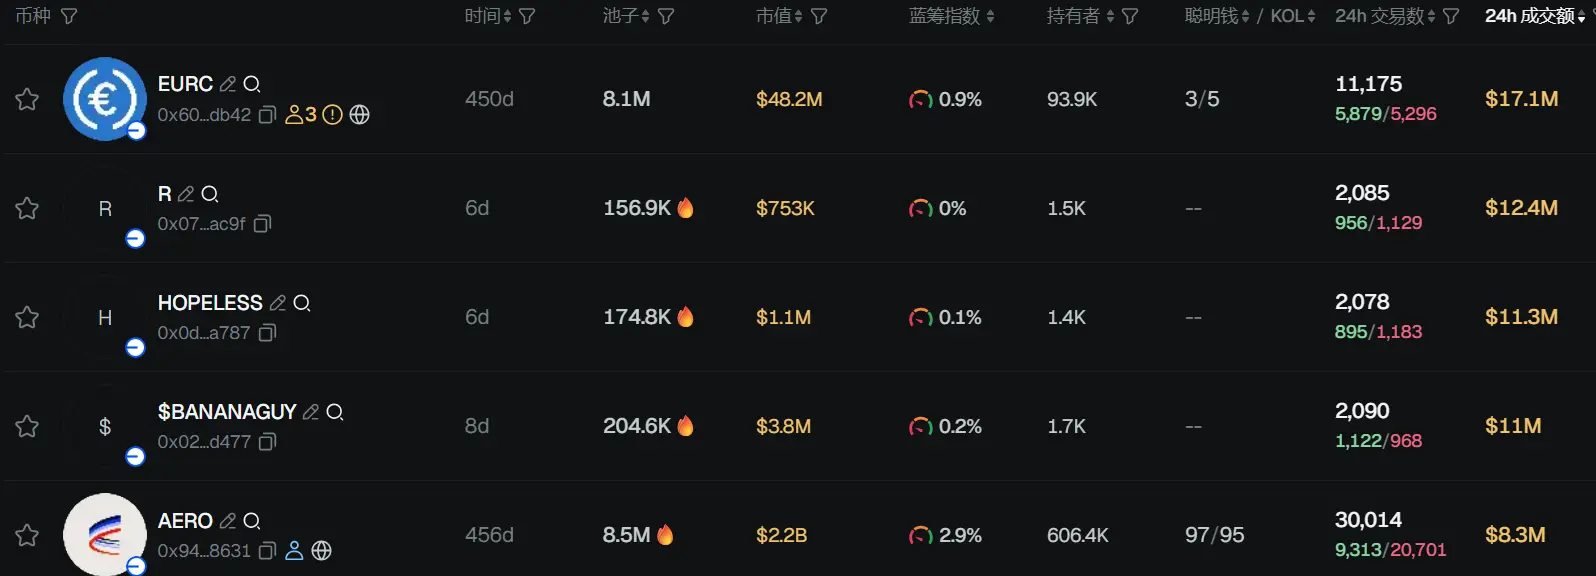Favorite the EURC token with the star
This screenshot has width=1596, height=576.
coord(27,99)
